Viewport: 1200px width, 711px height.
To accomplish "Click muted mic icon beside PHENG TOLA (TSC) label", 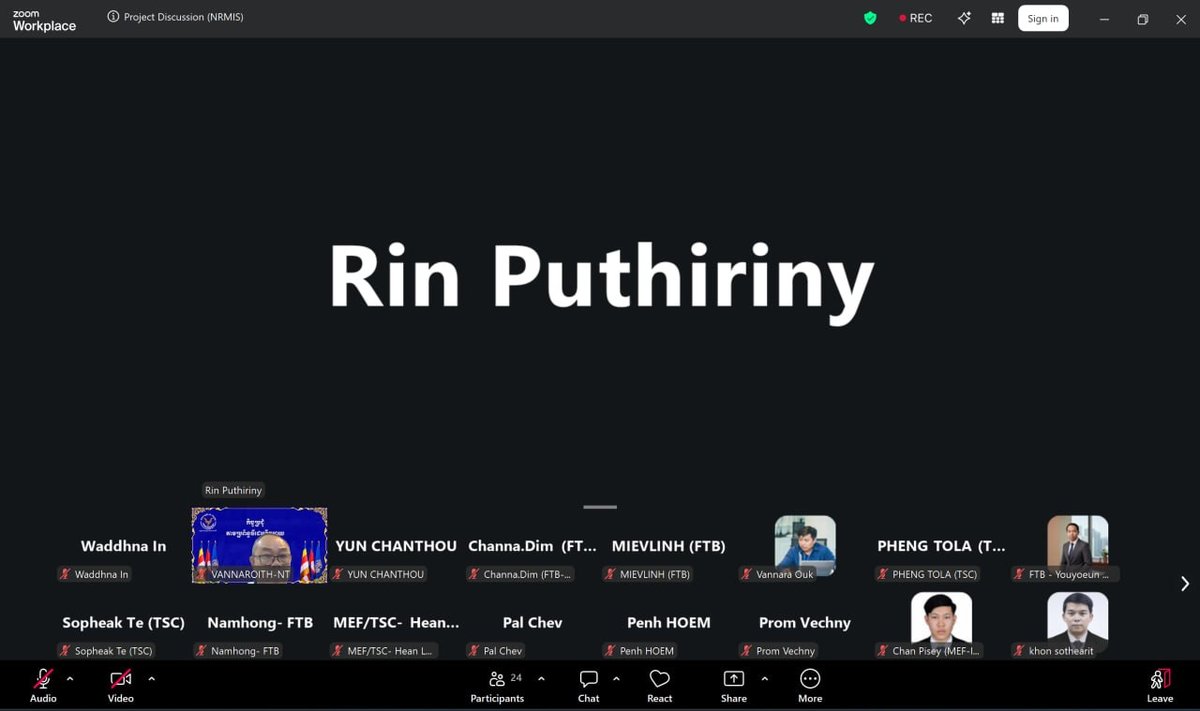I will 883,574.
